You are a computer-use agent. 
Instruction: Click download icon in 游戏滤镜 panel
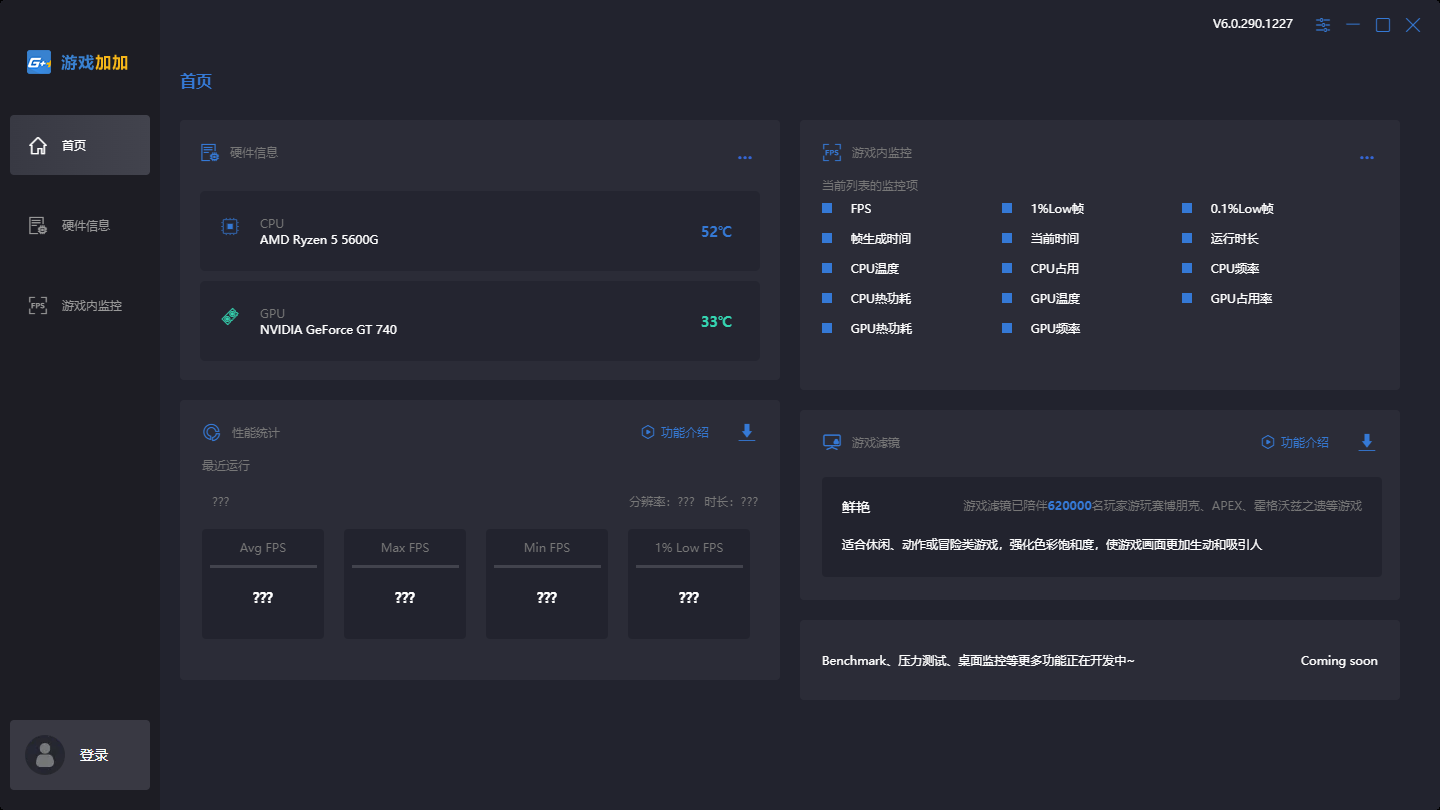pos(1367,442)
